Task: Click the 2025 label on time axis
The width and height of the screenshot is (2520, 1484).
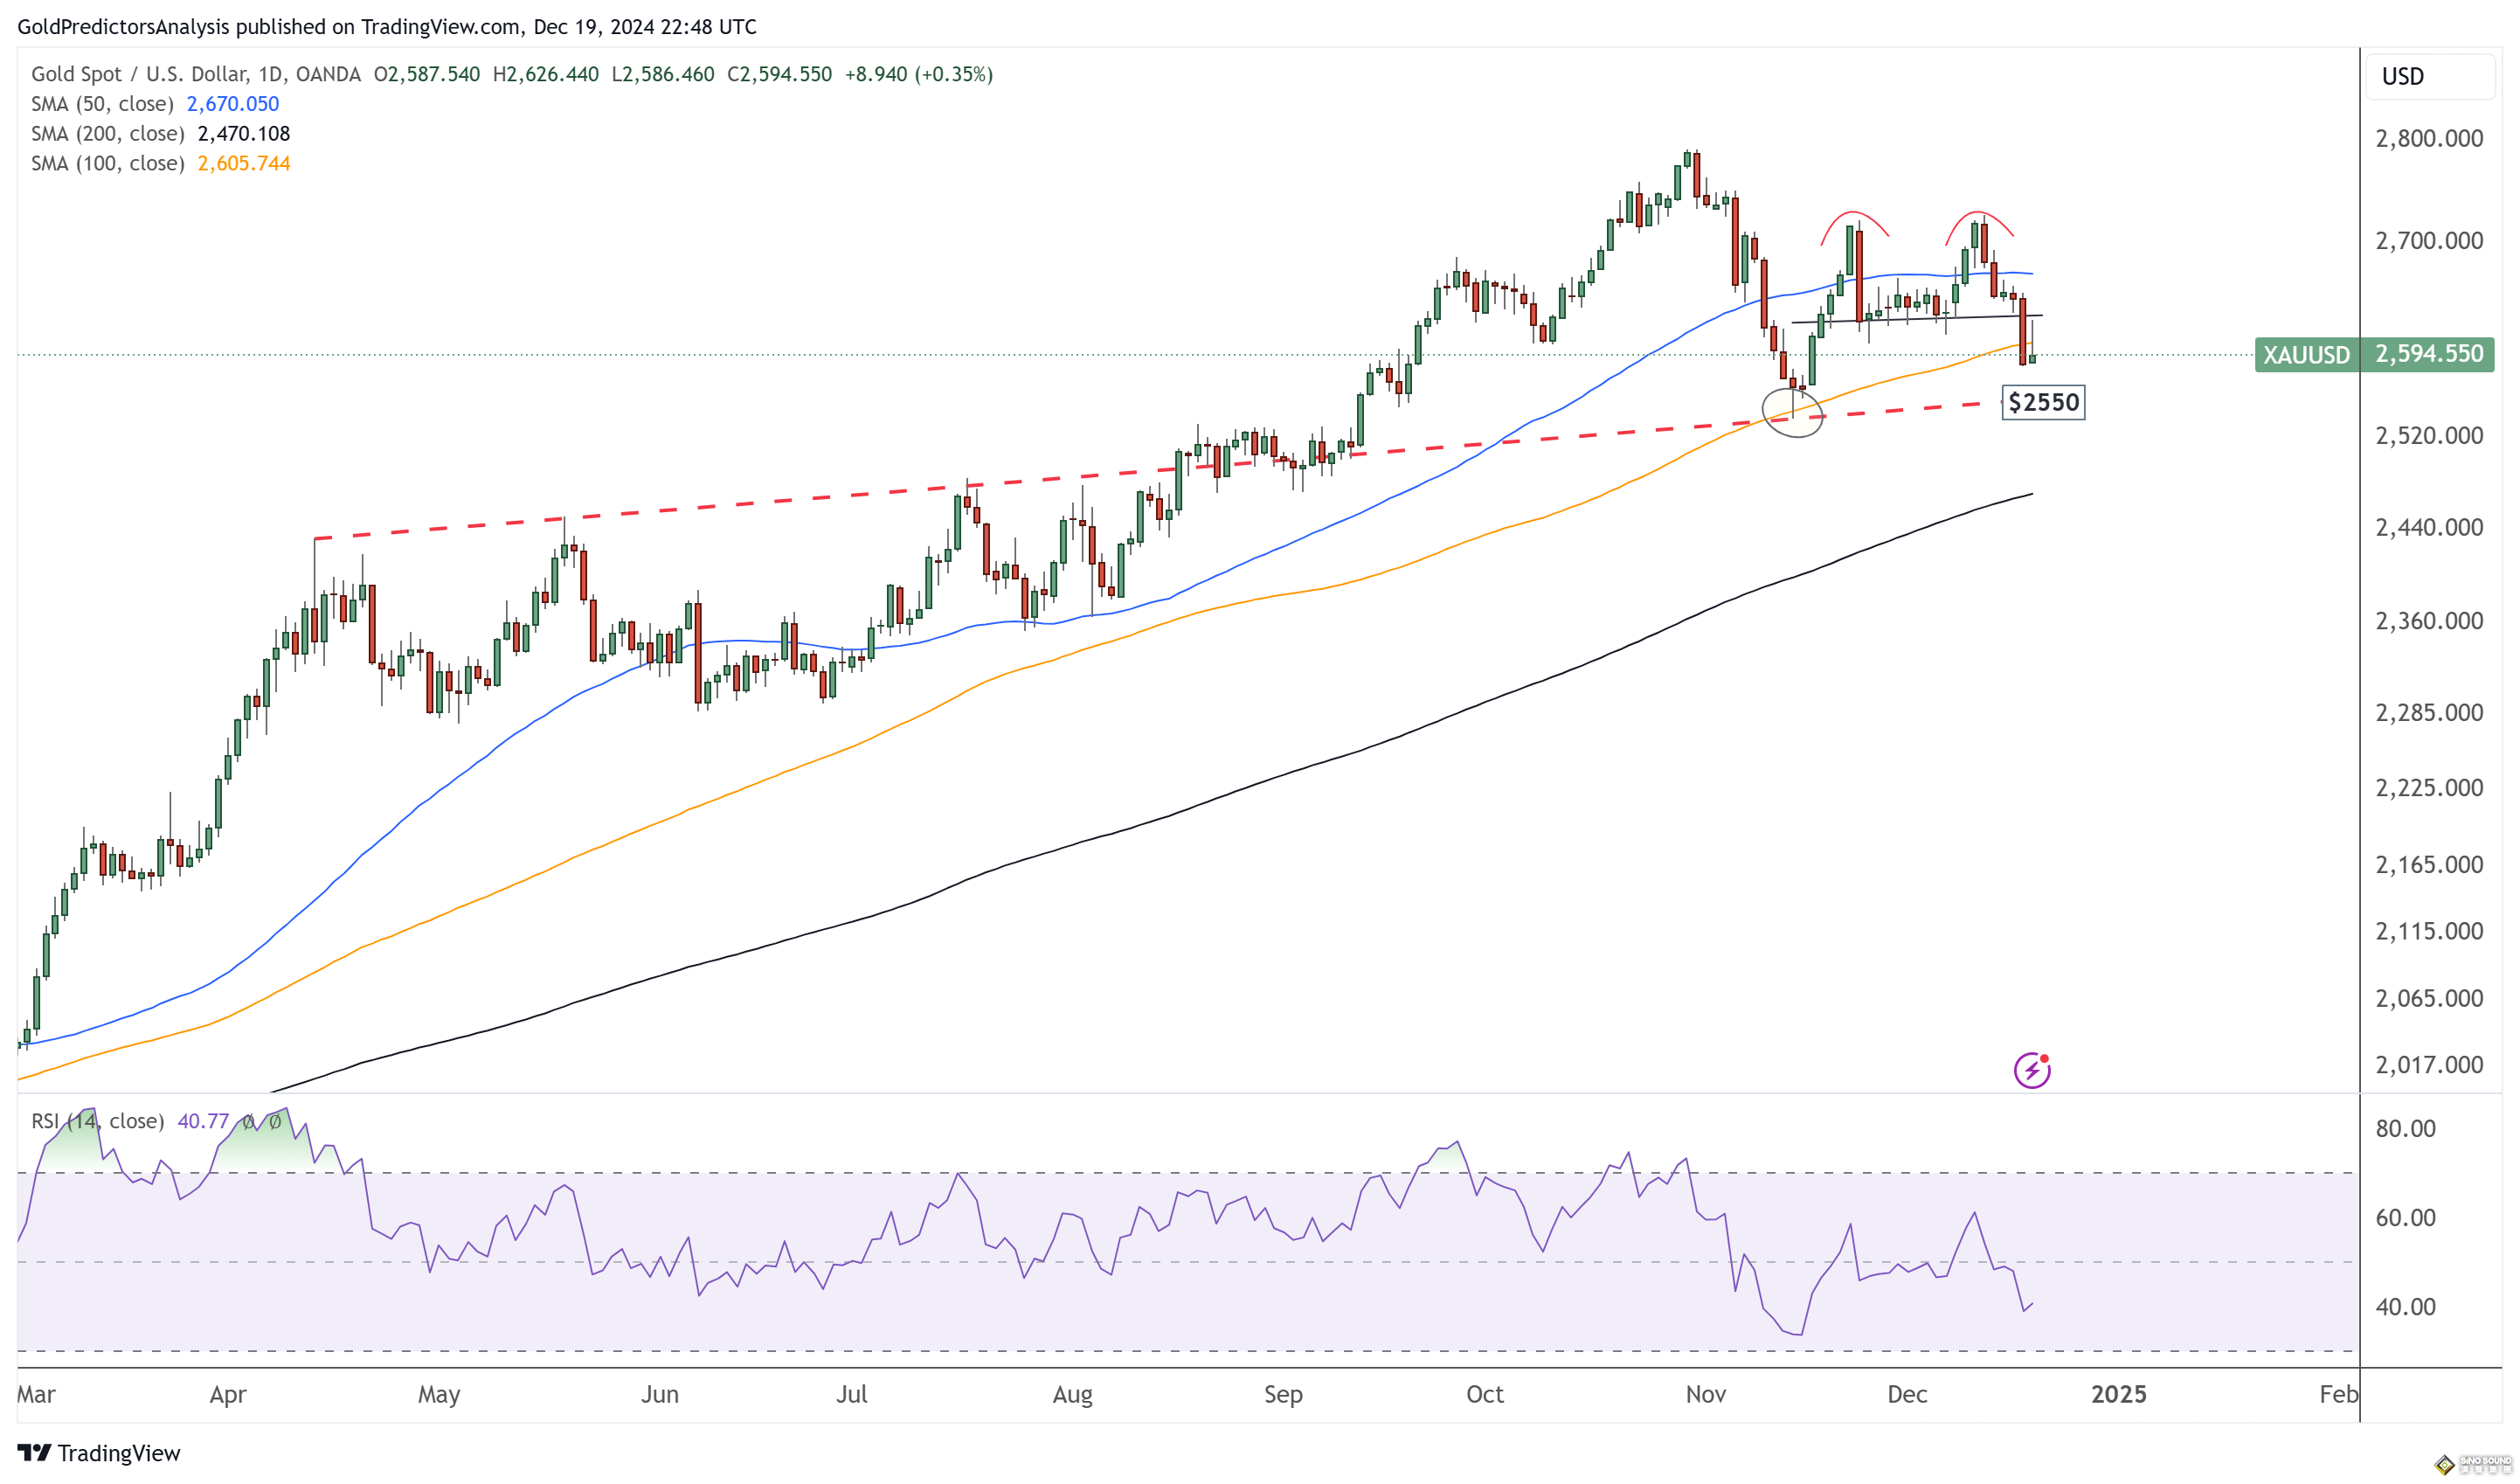Action: click(x=2118, y=1394)
